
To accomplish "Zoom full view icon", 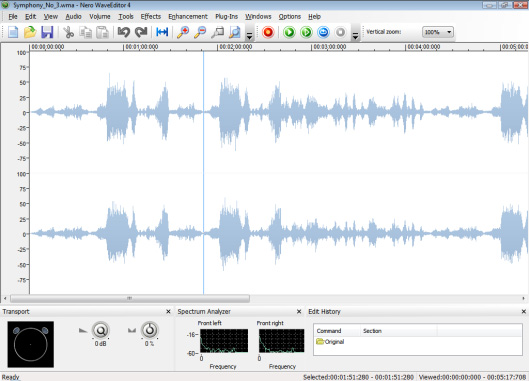I will coord(235,32).
